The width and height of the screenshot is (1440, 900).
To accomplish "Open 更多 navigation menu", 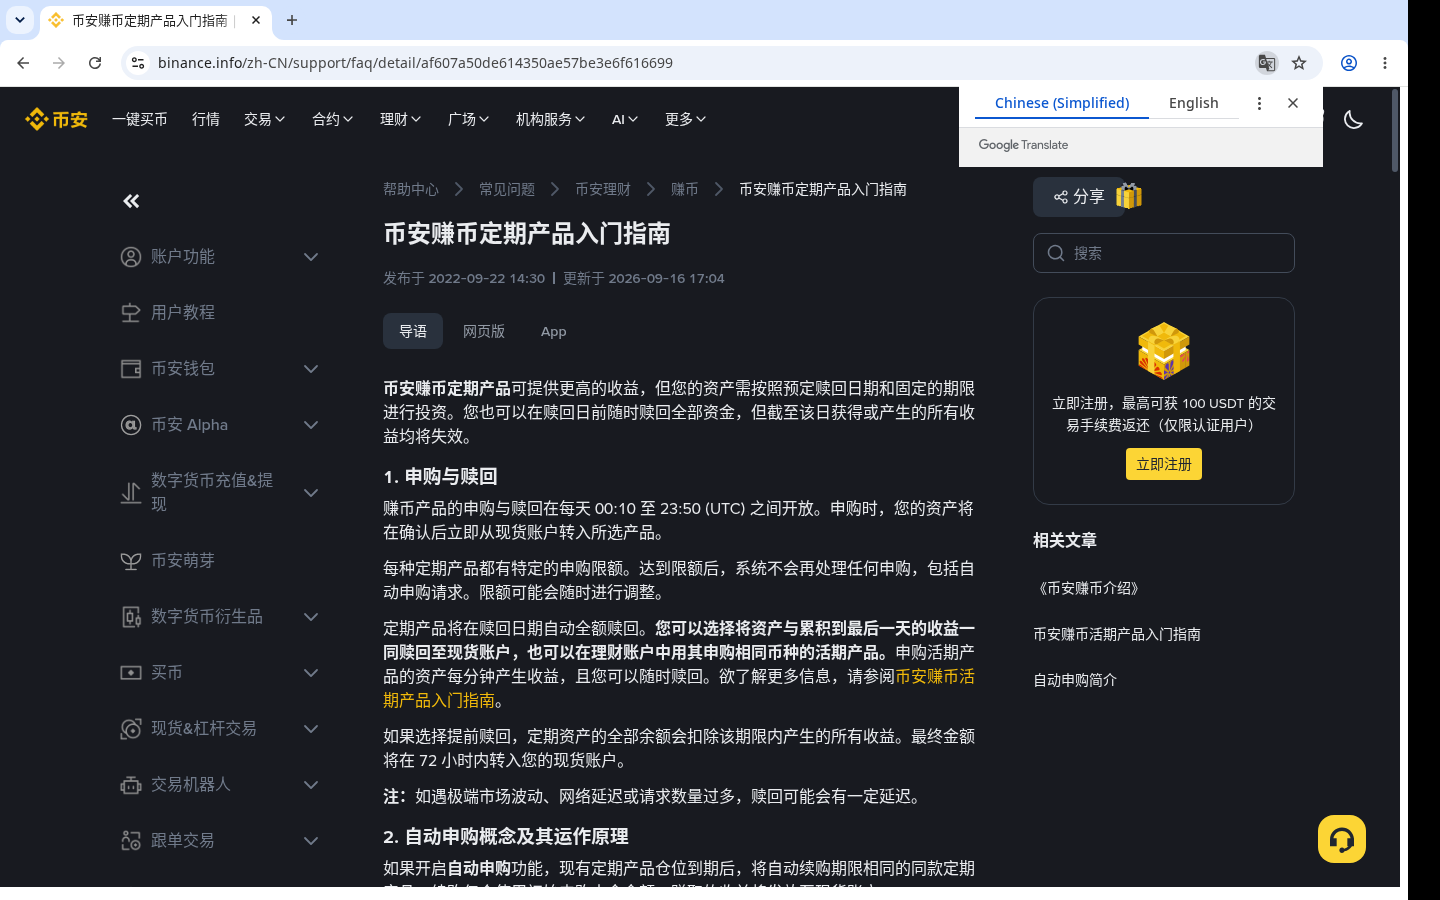I will point(686,119).
